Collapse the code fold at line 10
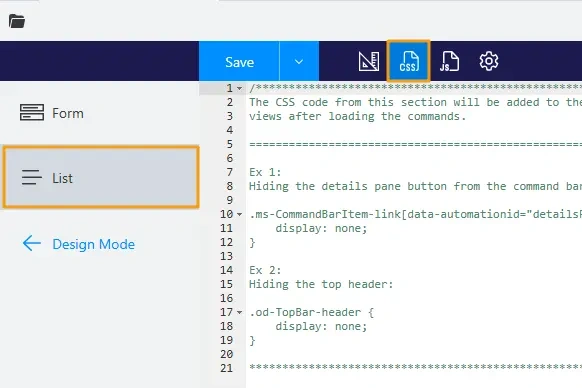The image size is (582, 388). coord(239,214)
